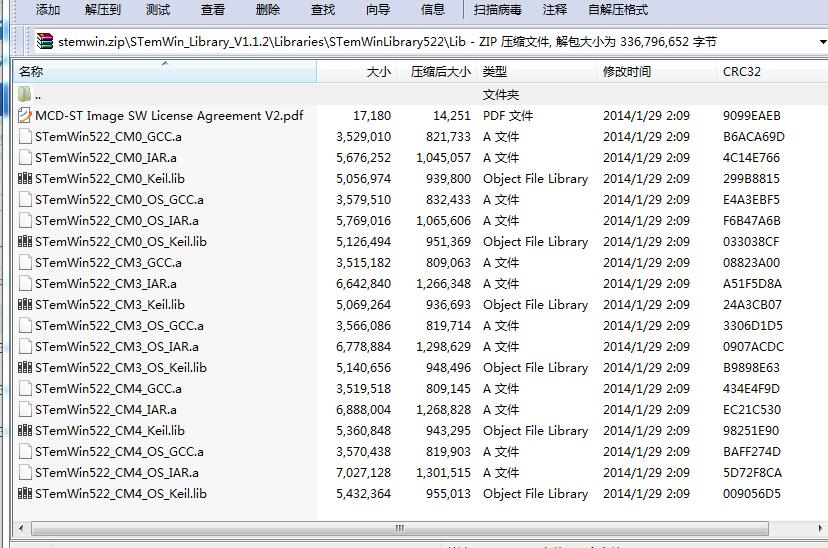
Task: Select file name STemWin522_CM4_IAR.a
Action: point(106,409)
